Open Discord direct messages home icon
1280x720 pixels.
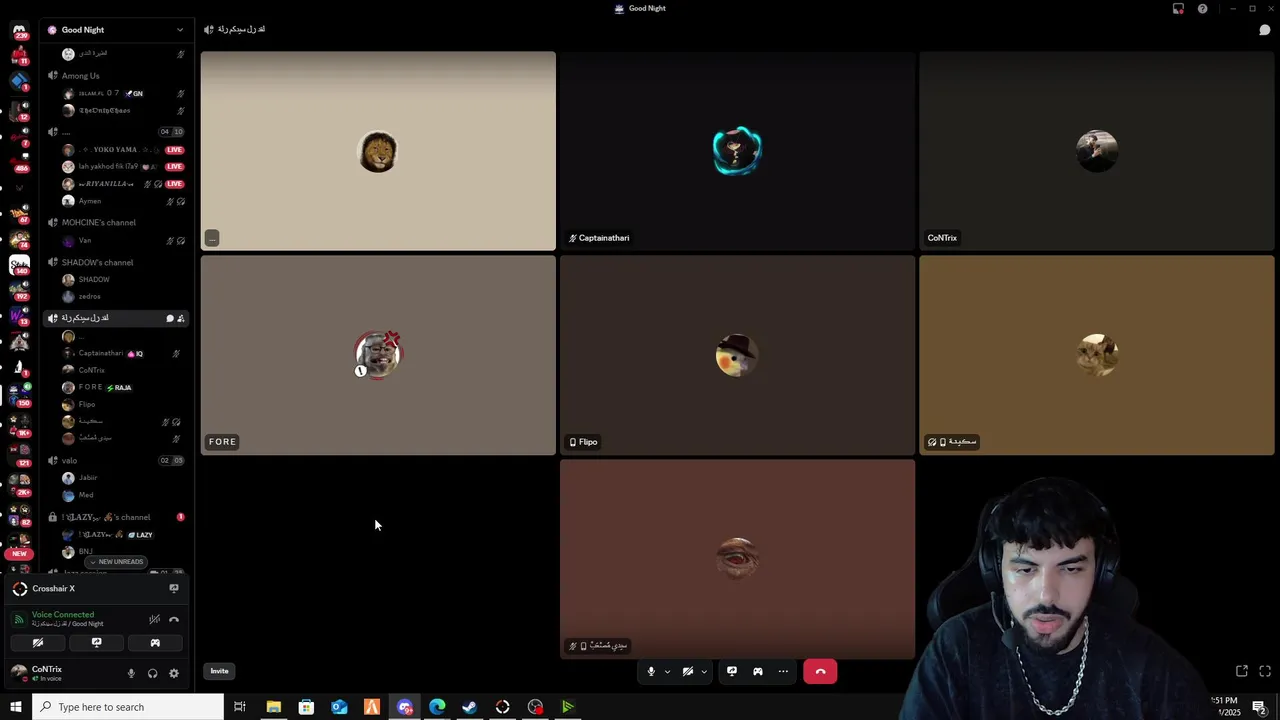pyautogui.click(x=19, y=31)
